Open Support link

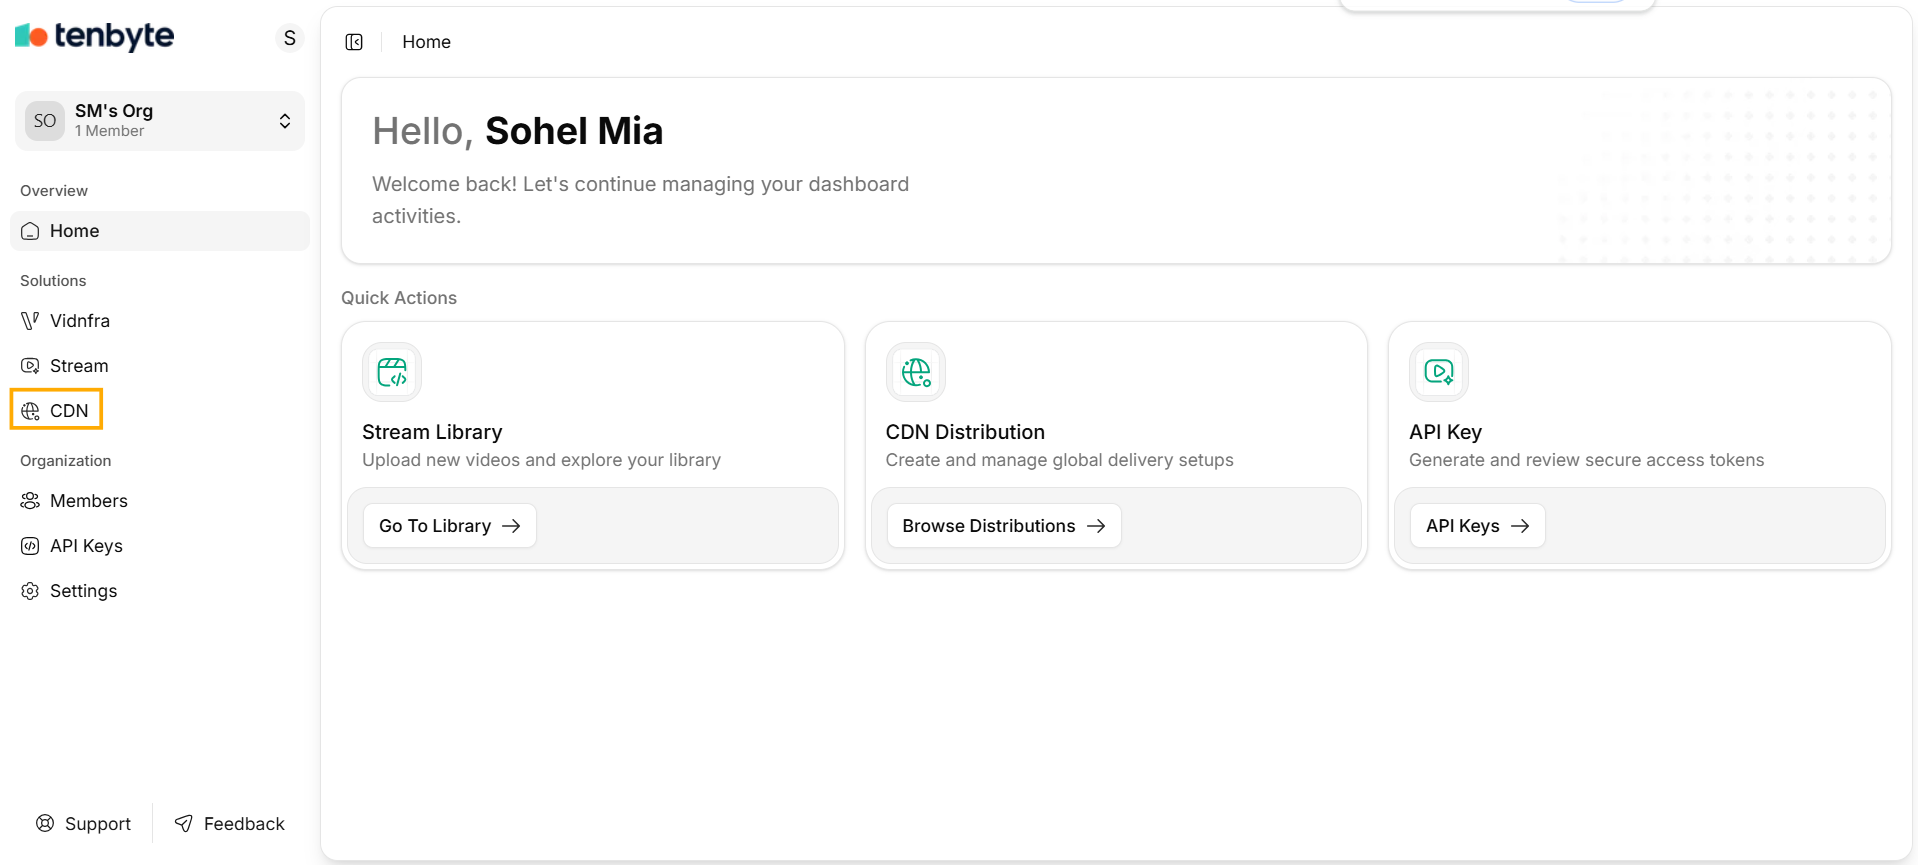pos(84,823)
